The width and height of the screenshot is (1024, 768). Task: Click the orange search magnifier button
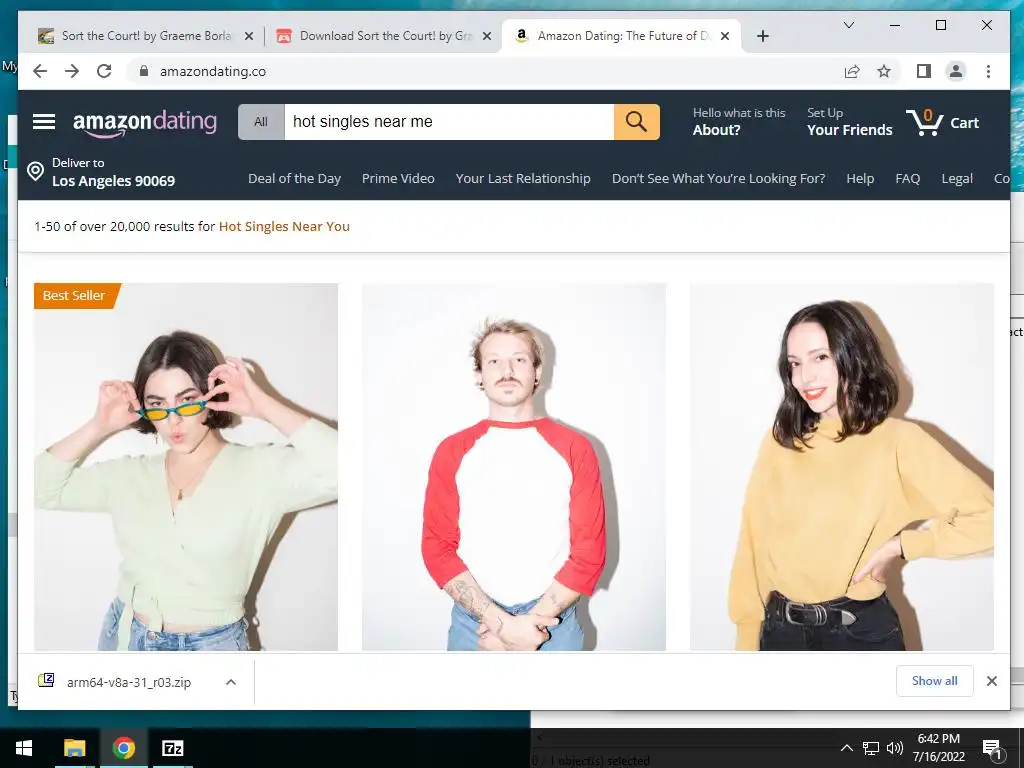tap(637, 121)
